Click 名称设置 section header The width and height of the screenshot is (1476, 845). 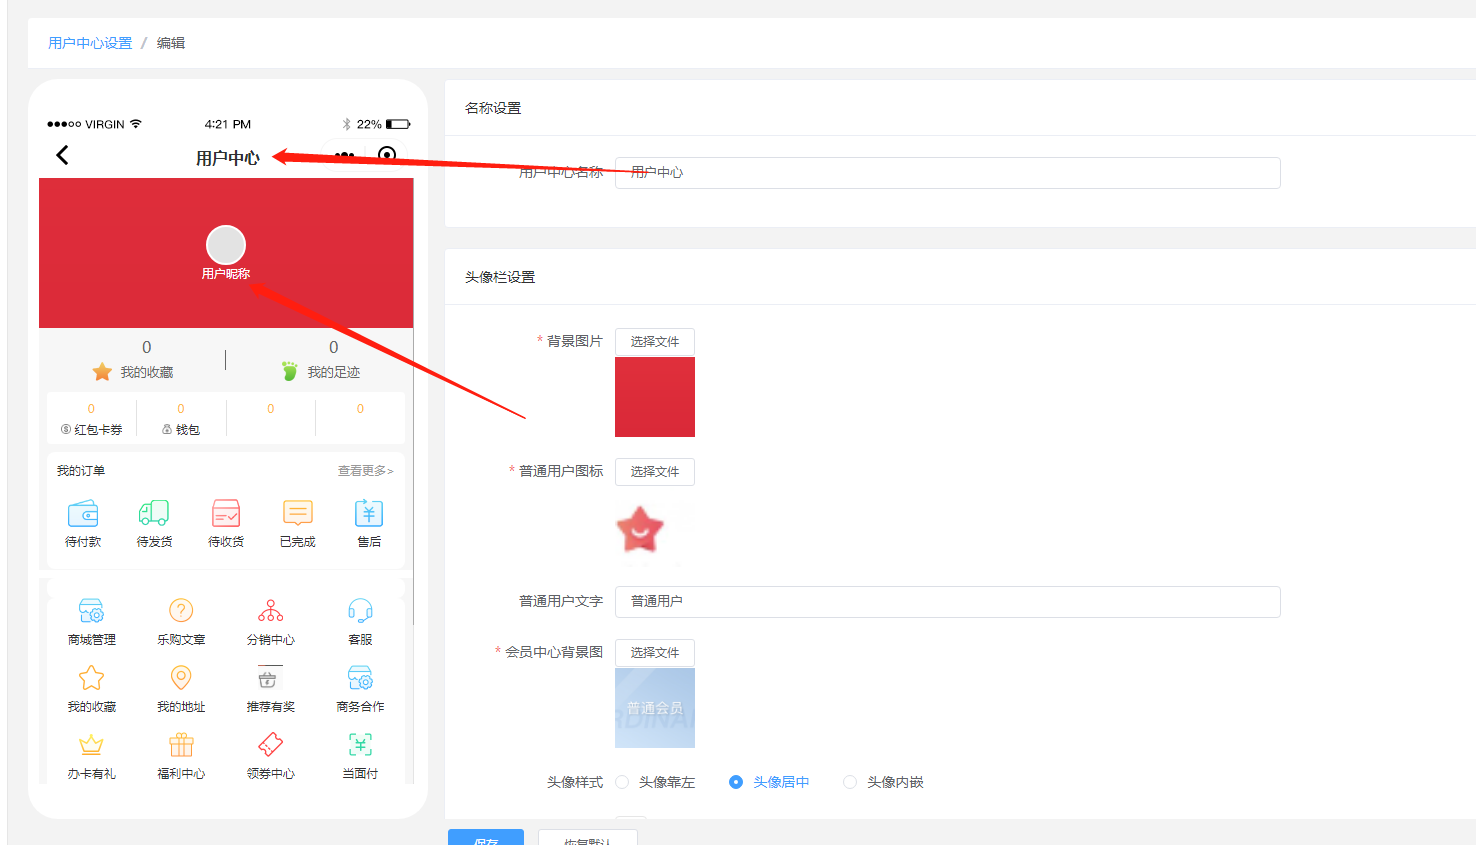click(493, 108)
